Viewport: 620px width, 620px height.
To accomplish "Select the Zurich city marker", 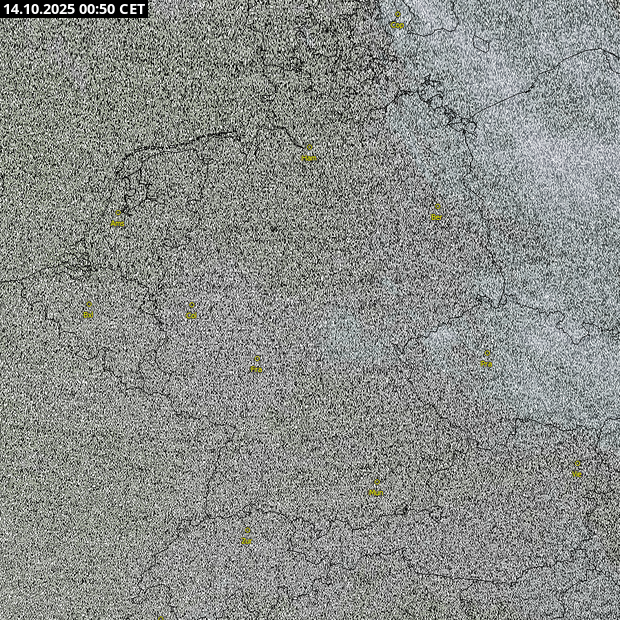I will point(246,531).
